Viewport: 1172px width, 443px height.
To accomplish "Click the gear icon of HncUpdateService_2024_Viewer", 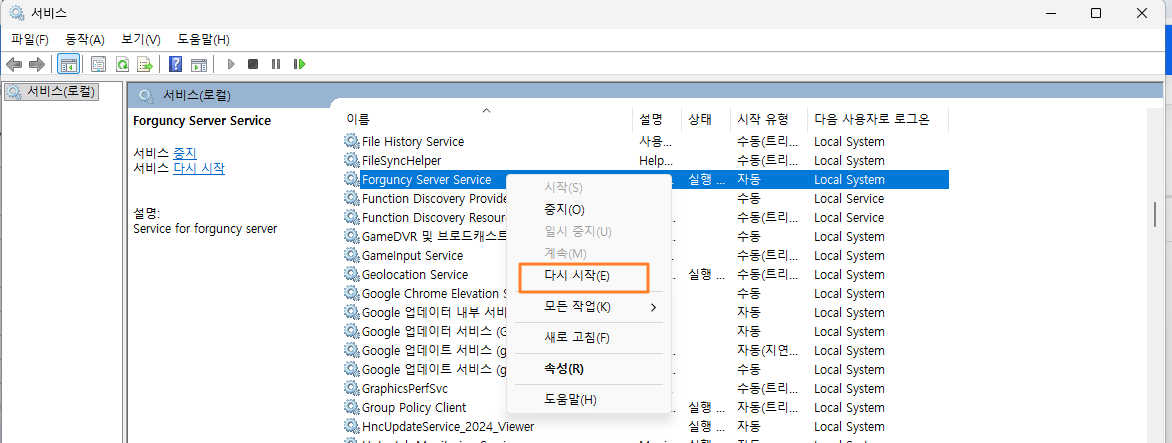I will point(351,427).
